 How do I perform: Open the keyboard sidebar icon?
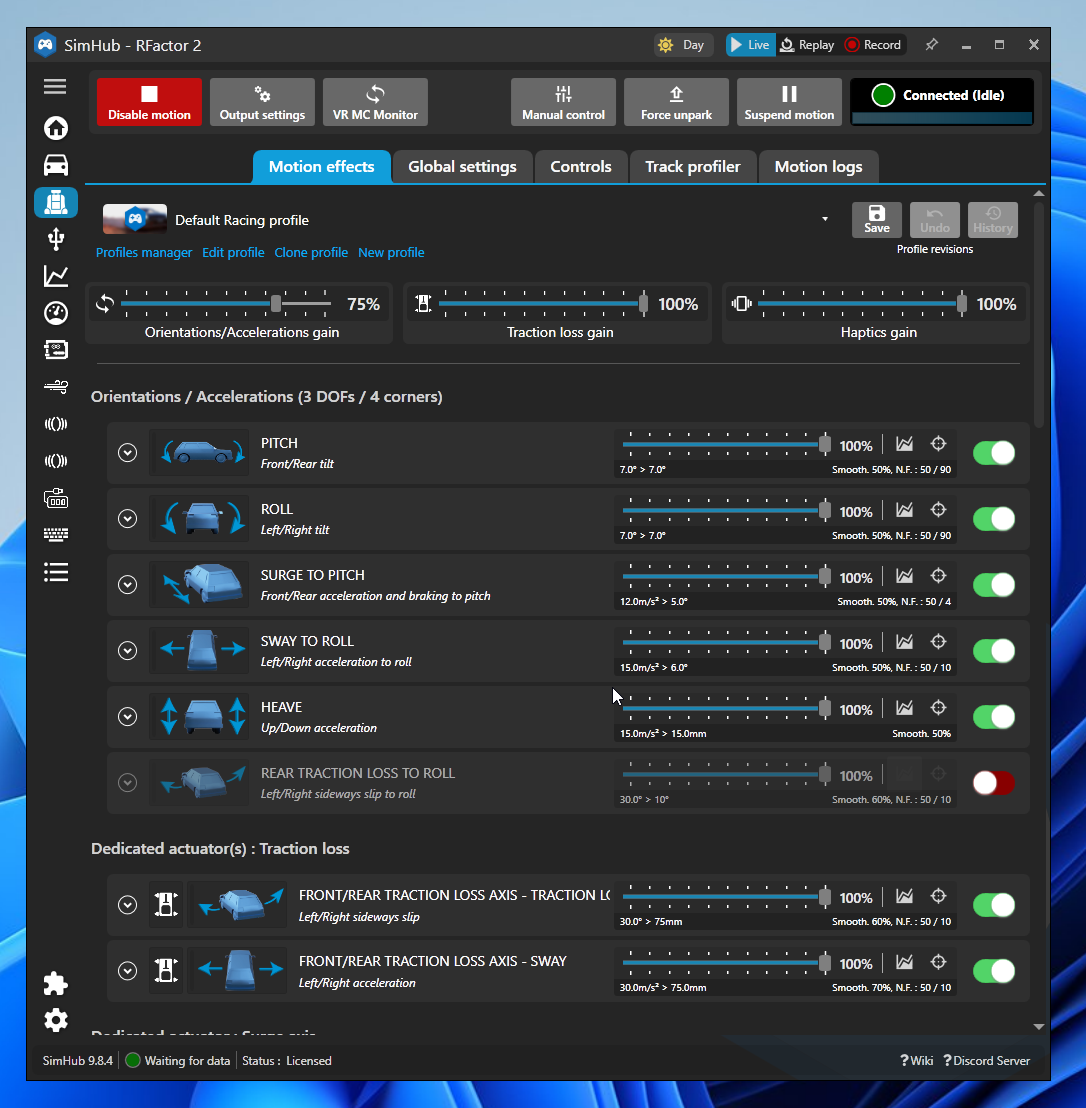(x=56, y=534)
